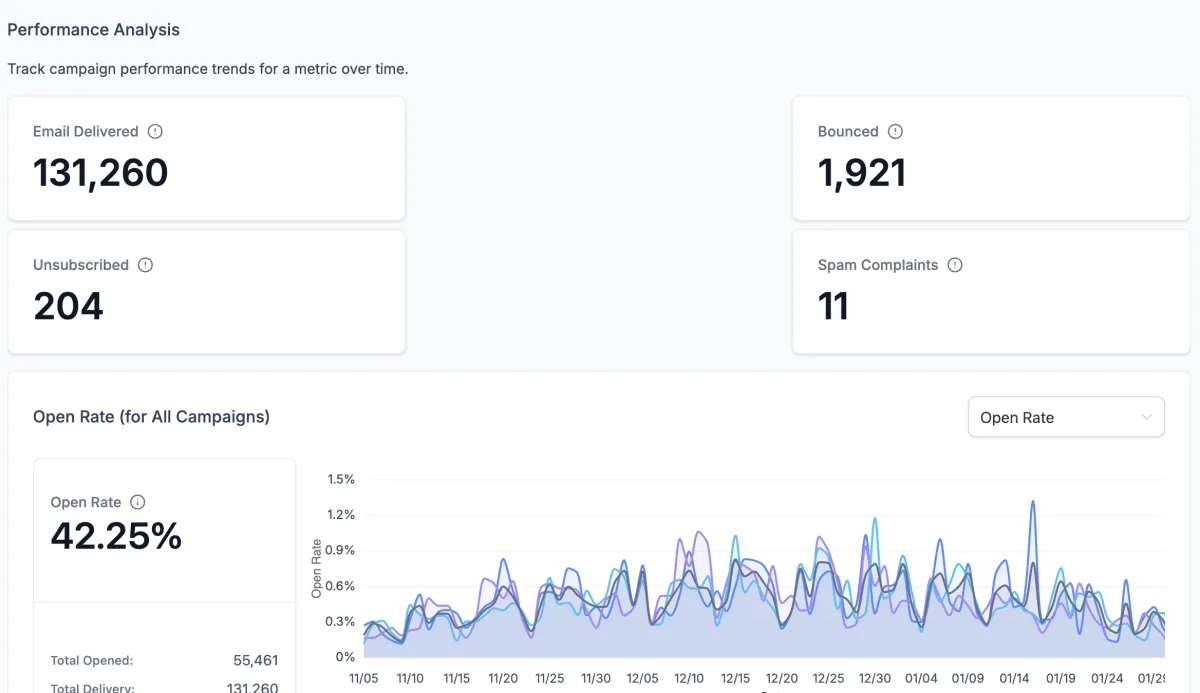
Task: Open the Open Rate metric dropdown
Action: pos(1066,417)
